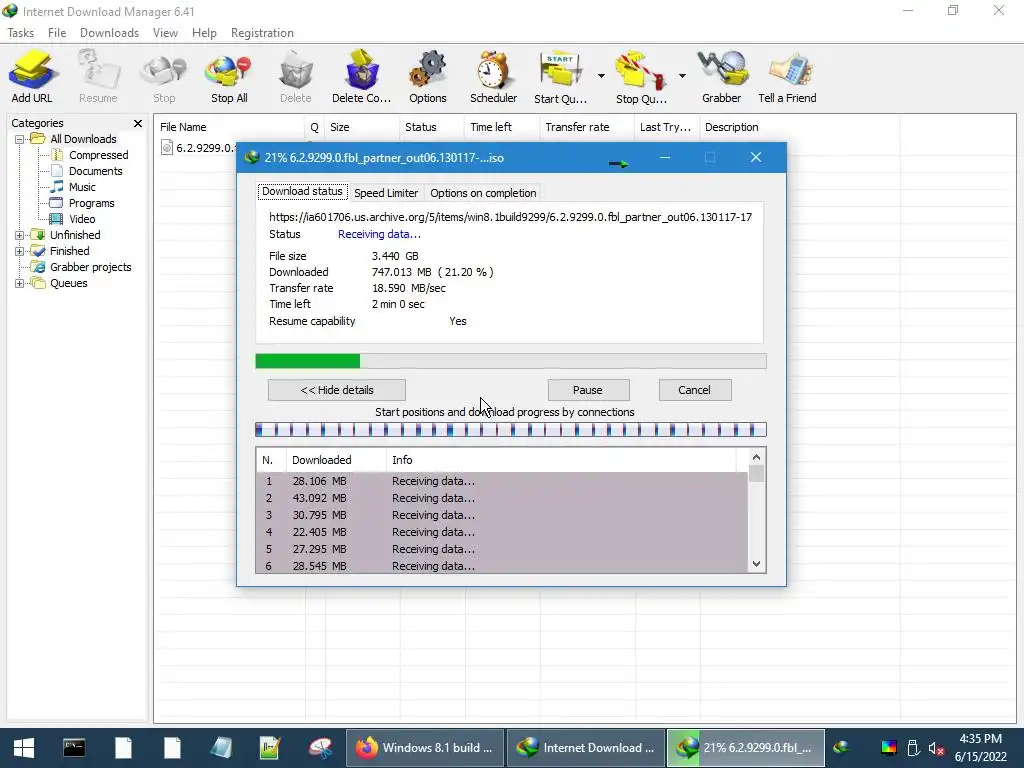Click the IDM system tray icon
Viewport: 1024px width, 768px height.
point(840,748)
